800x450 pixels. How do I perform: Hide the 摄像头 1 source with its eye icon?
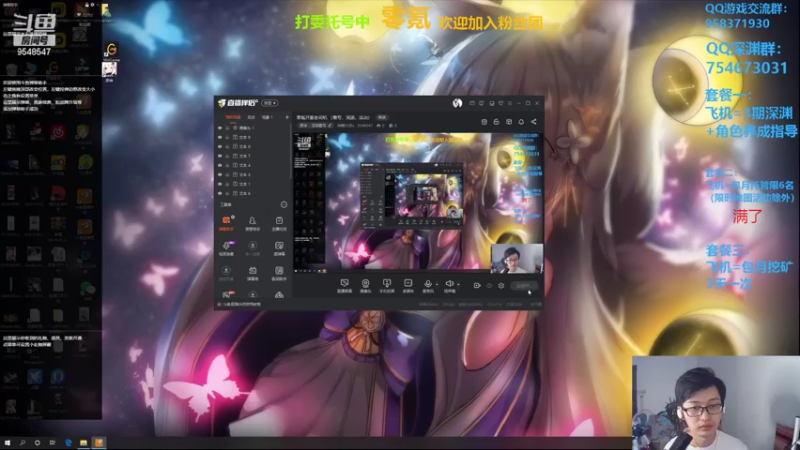tap(220, 128)
